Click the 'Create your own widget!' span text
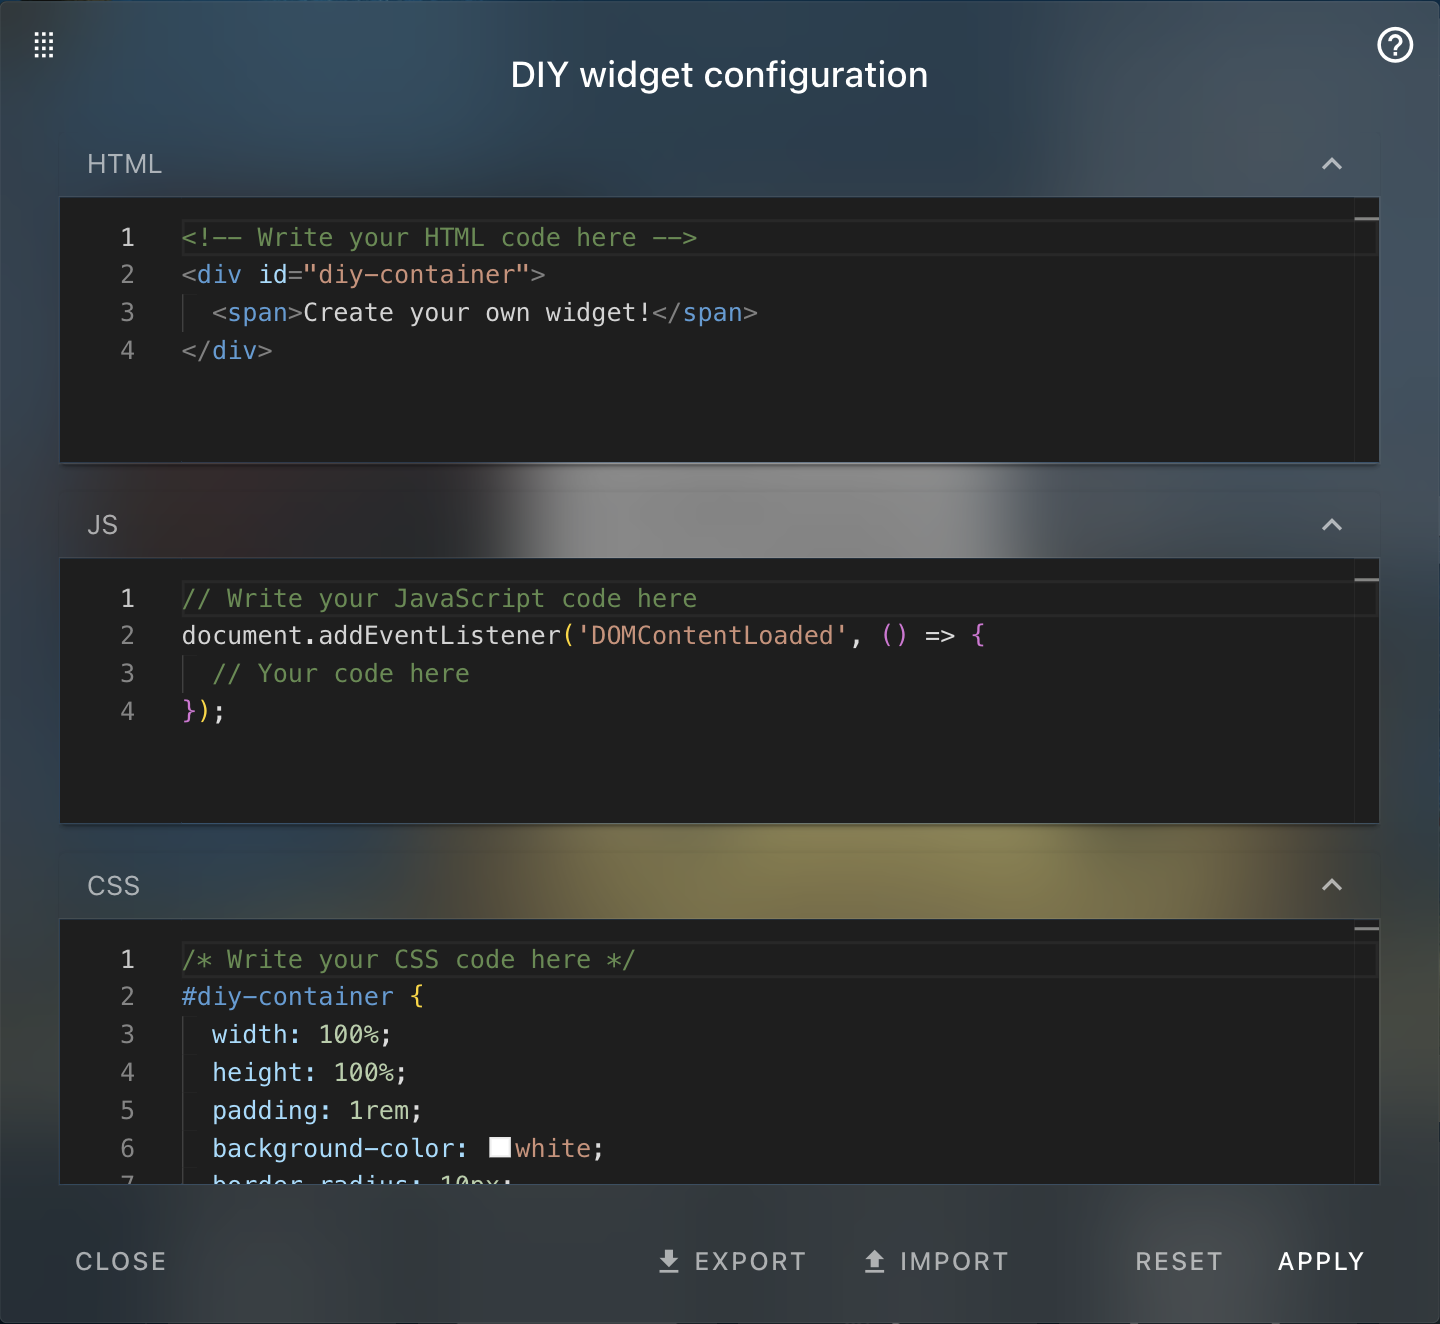1440x1324 pixels. [477, 313]
